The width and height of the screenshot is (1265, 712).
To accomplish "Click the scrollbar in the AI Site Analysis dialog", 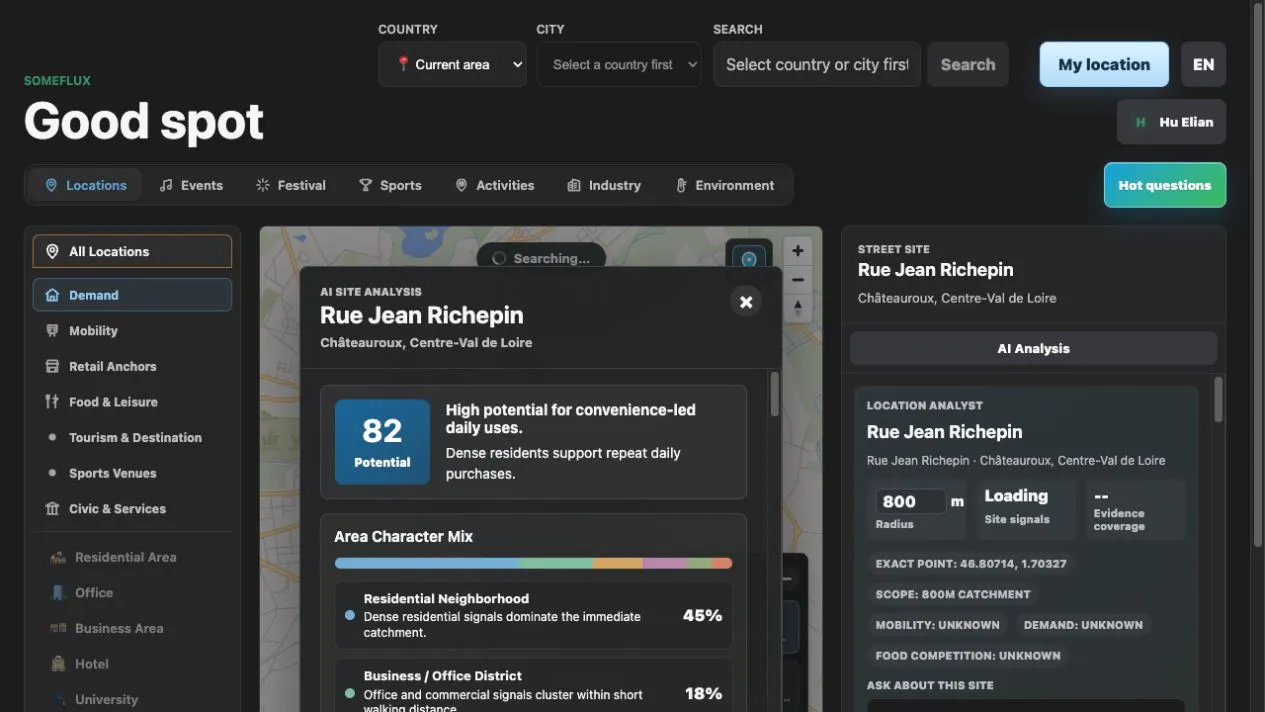I will 774,394.
